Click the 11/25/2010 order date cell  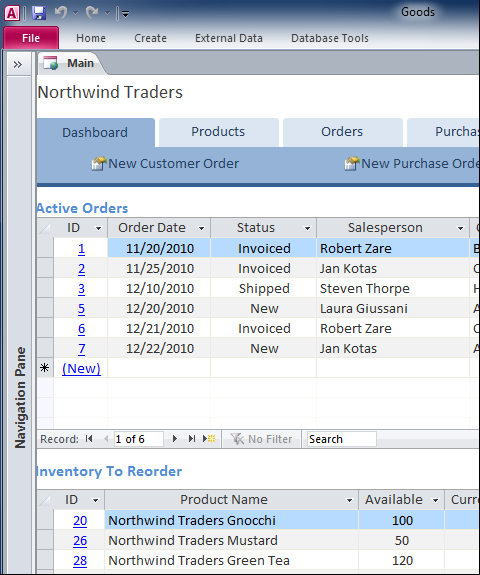(159, 268)
